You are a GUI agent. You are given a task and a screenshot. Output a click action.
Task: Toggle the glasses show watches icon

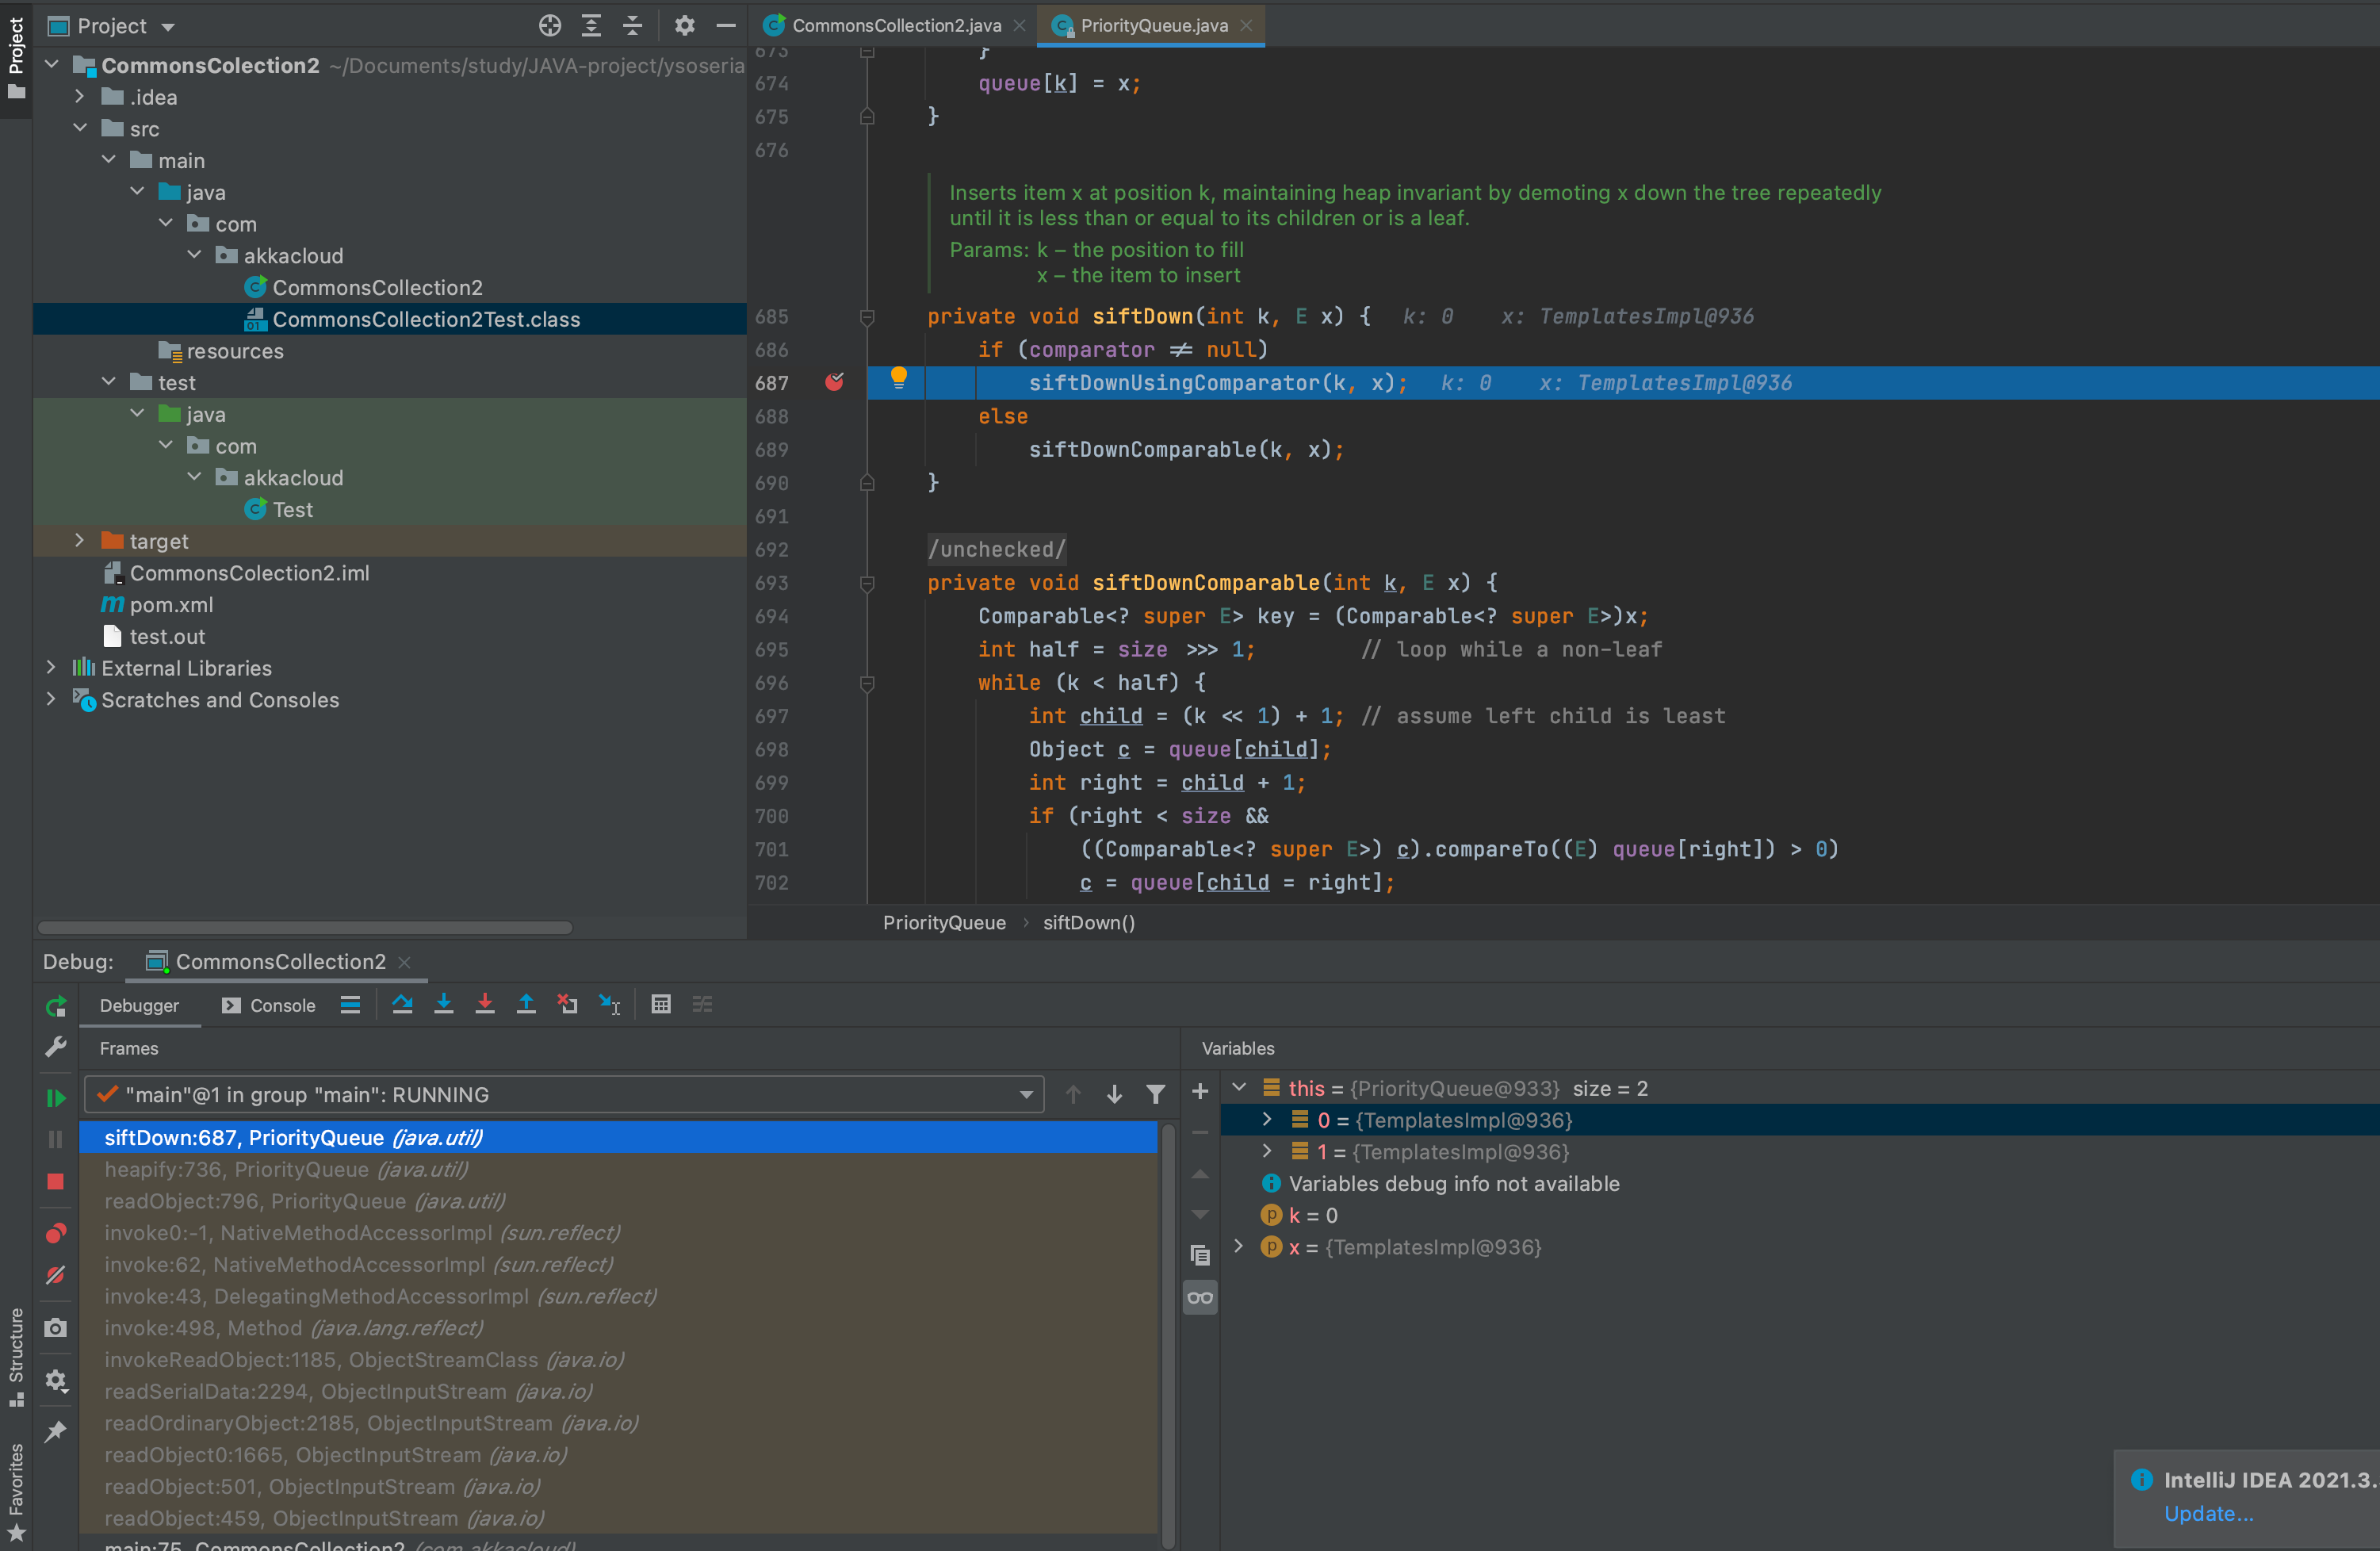[x=1200, y=1298]
